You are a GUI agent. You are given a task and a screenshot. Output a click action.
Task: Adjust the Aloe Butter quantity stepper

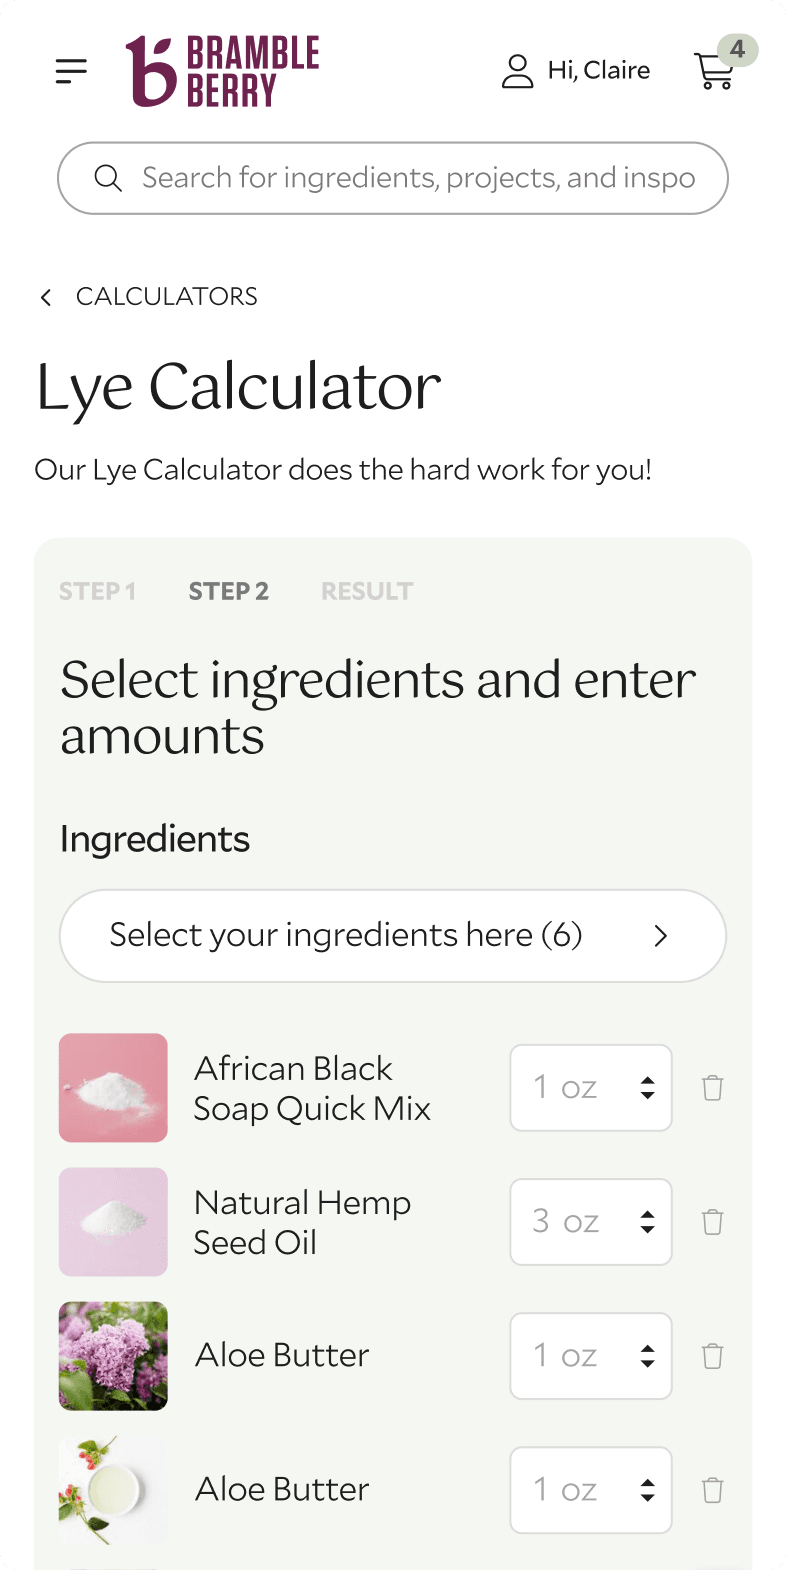(650, 1356)
